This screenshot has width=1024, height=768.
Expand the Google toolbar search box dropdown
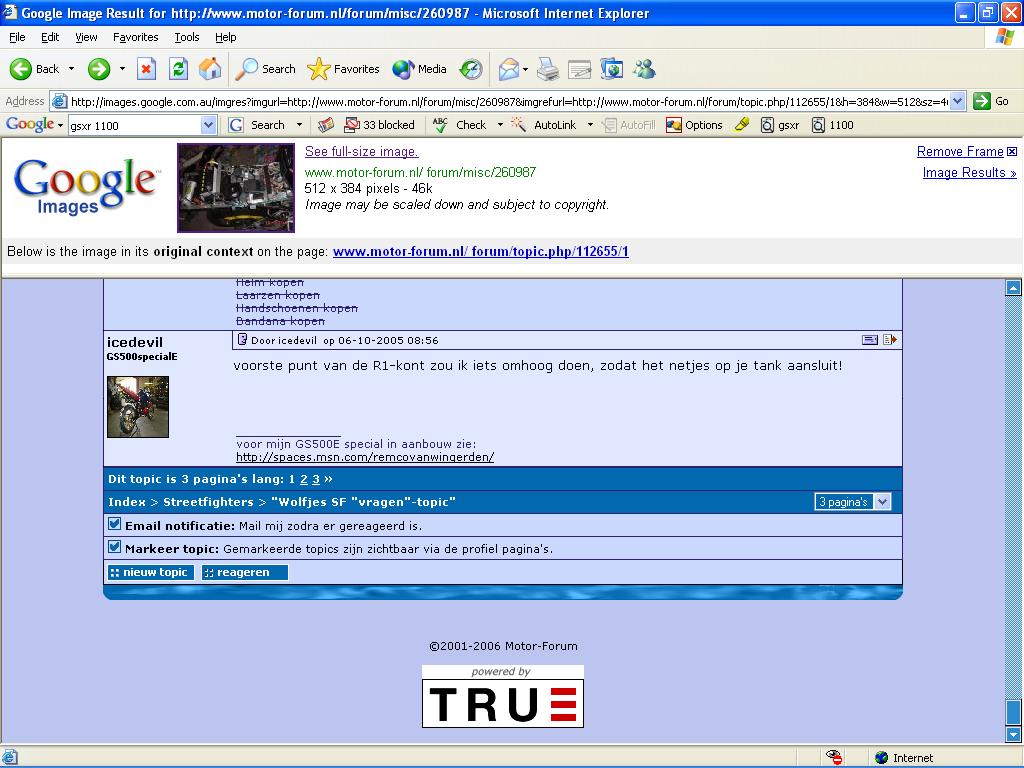[208, 125]
